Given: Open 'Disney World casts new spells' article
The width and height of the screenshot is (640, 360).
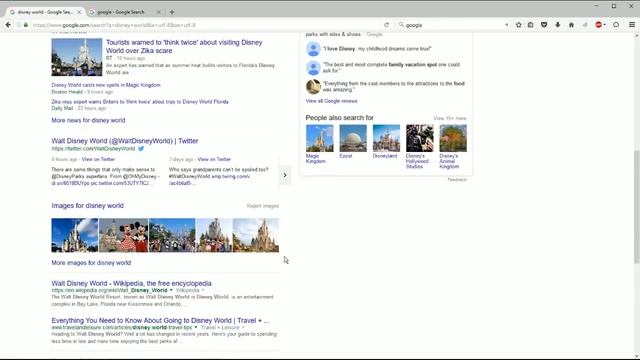Looking at the screenshot, I should point(106,85).
